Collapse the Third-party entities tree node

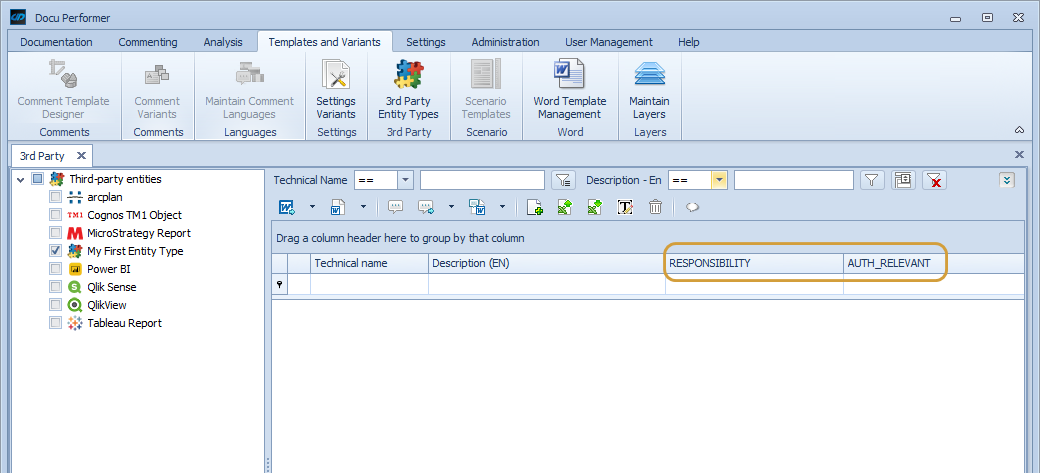point(21,180)
